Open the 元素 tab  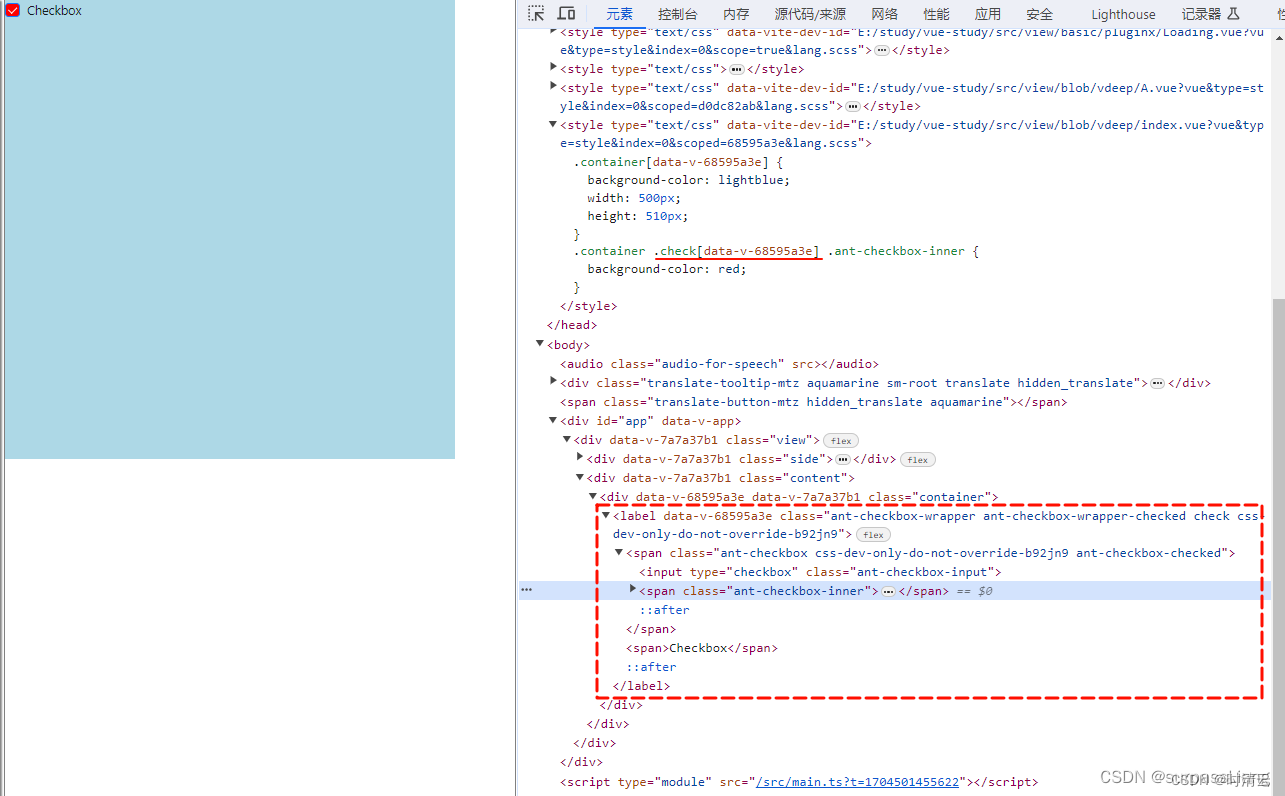[x=619, y=14]
